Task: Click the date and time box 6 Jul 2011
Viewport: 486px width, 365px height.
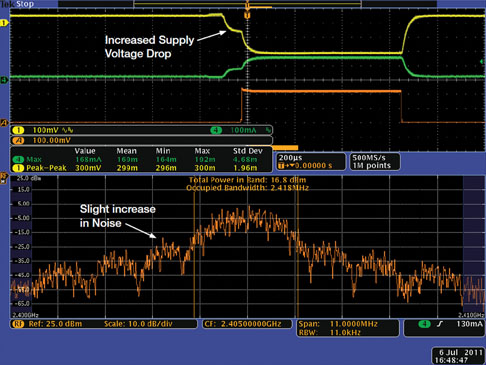Action: click(x=458, y=356)
